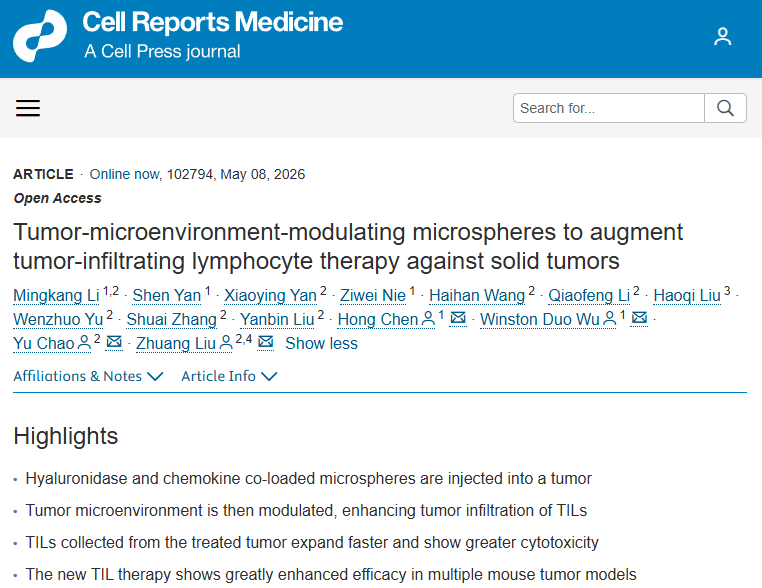
Task: Click the magnifying glass search button
Action: (725, 108)
